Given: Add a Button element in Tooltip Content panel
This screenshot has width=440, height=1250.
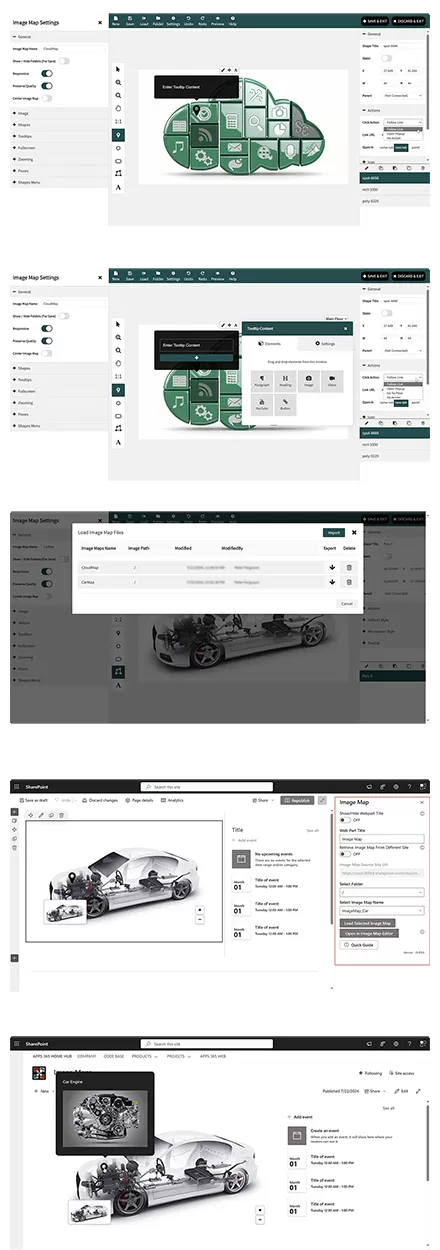Looking at the screenshot, I should tap(285, 405).
